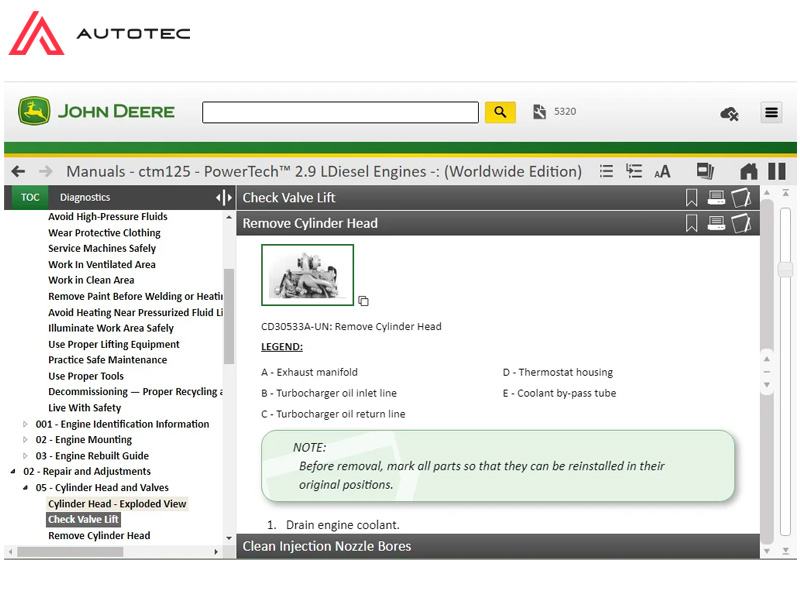
Task: Open Wear Protective Clothing topic
Action: tap(104, 233)
